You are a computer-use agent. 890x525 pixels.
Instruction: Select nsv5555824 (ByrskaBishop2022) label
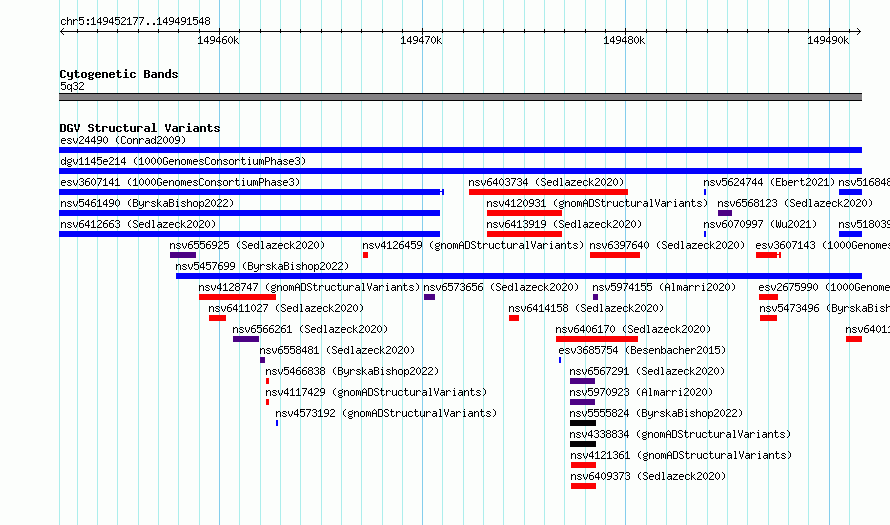[x=656, y=413]
